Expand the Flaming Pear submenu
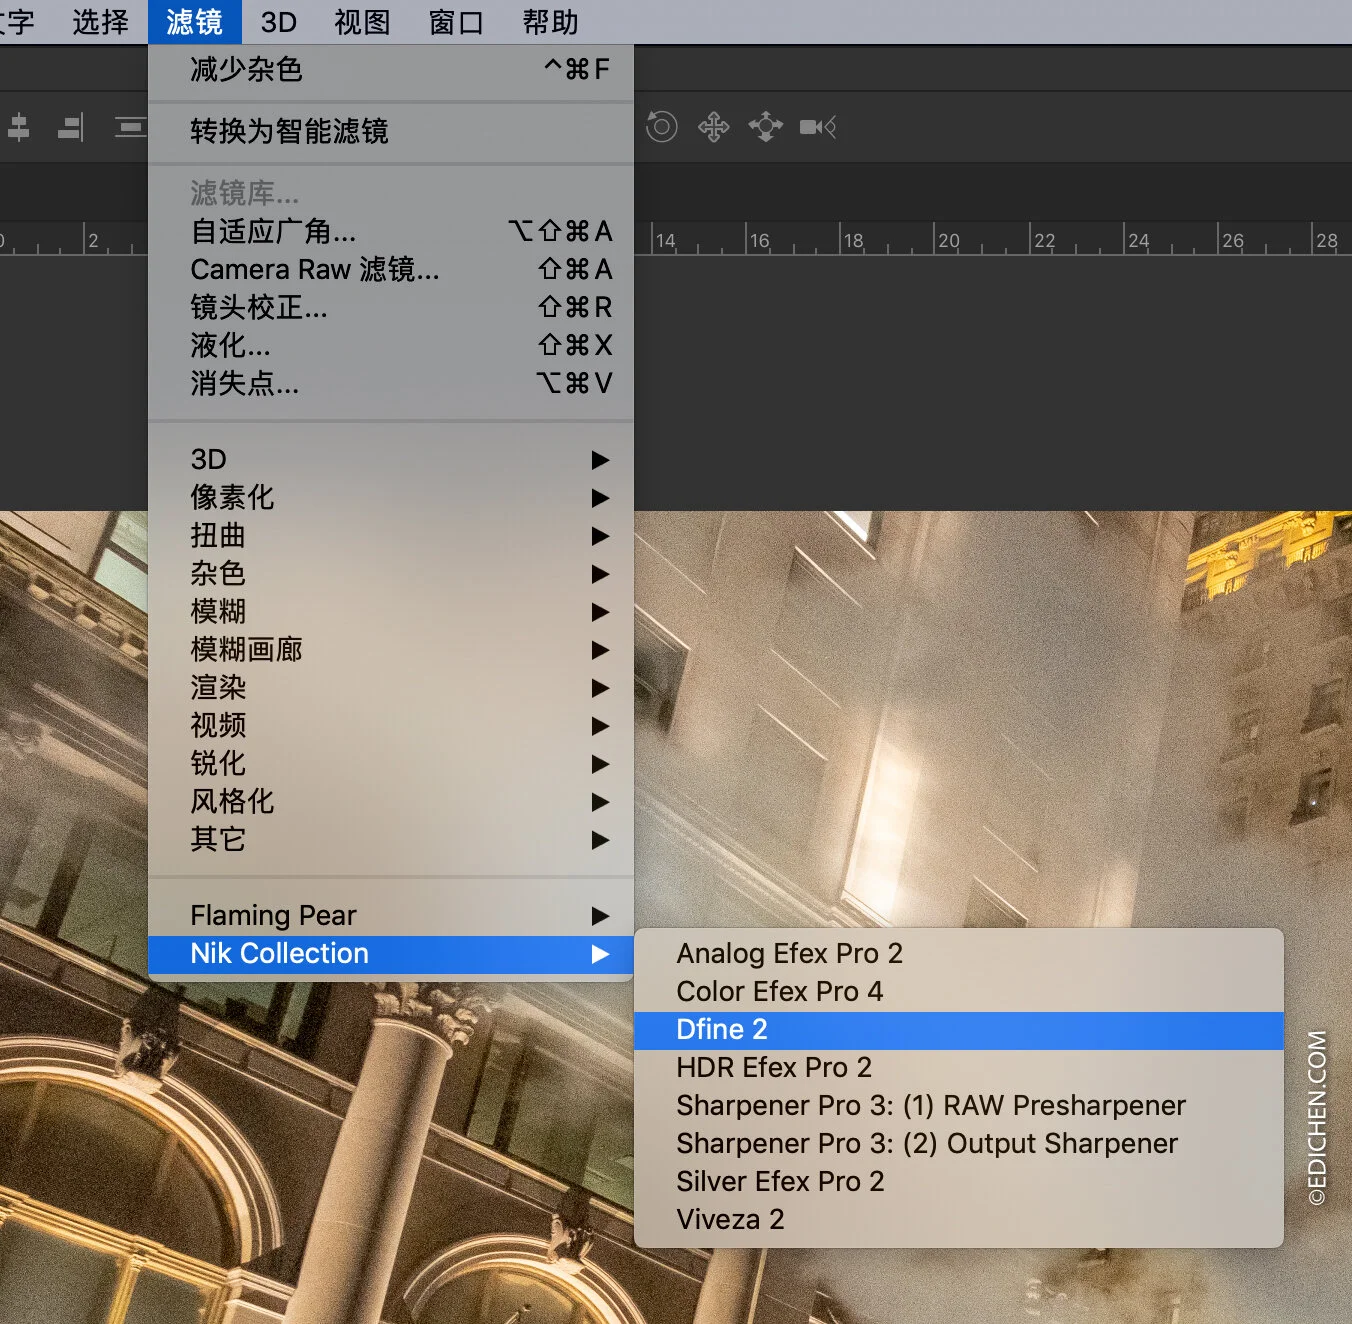The image size is (1352, 1324). pos(391,915)
